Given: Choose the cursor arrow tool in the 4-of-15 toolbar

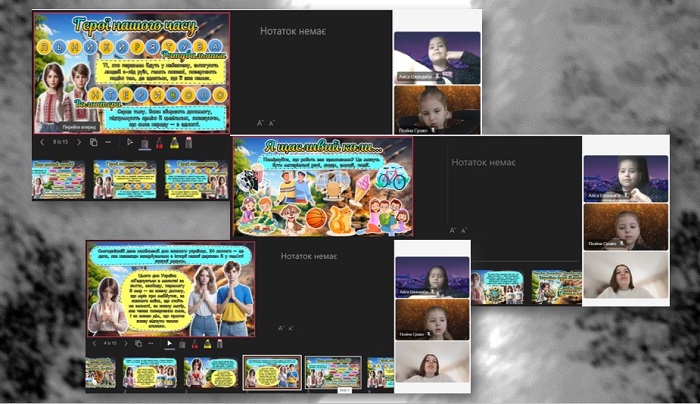Looking at the screenshot, I should (x=169, y=344).
